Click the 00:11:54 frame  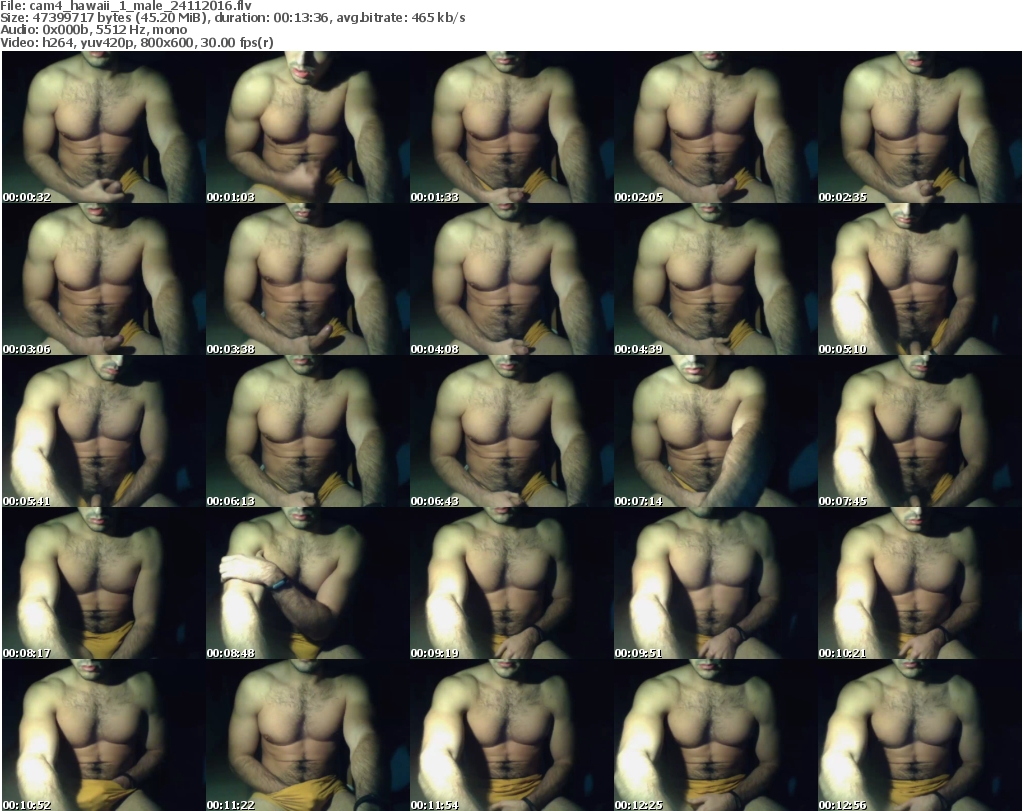[x=511, y=736]
